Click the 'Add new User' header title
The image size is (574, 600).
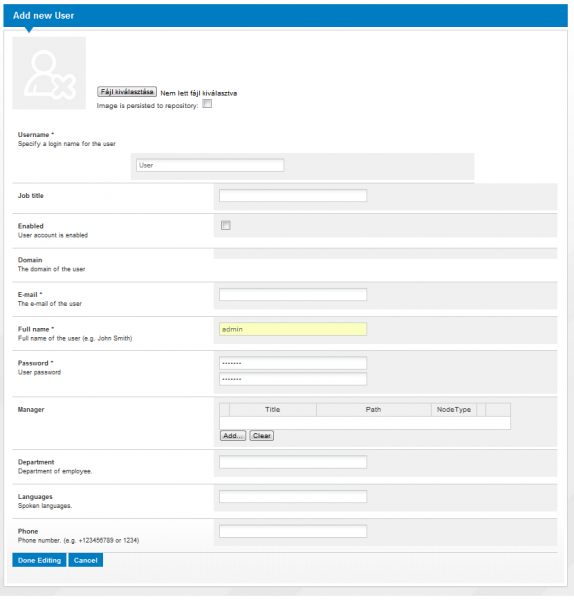[x=43, y=16]
